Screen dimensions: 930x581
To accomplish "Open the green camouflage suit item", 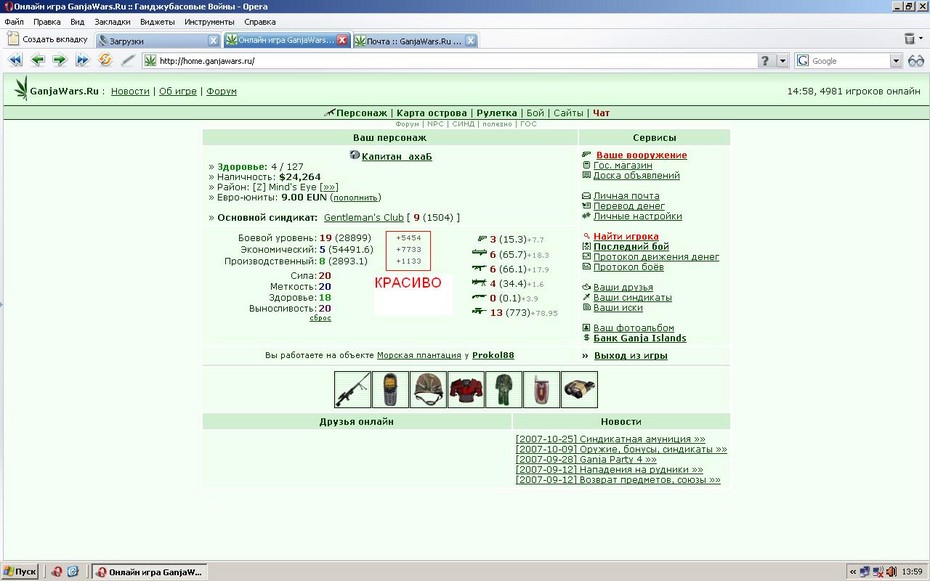I will click(503, 390).
